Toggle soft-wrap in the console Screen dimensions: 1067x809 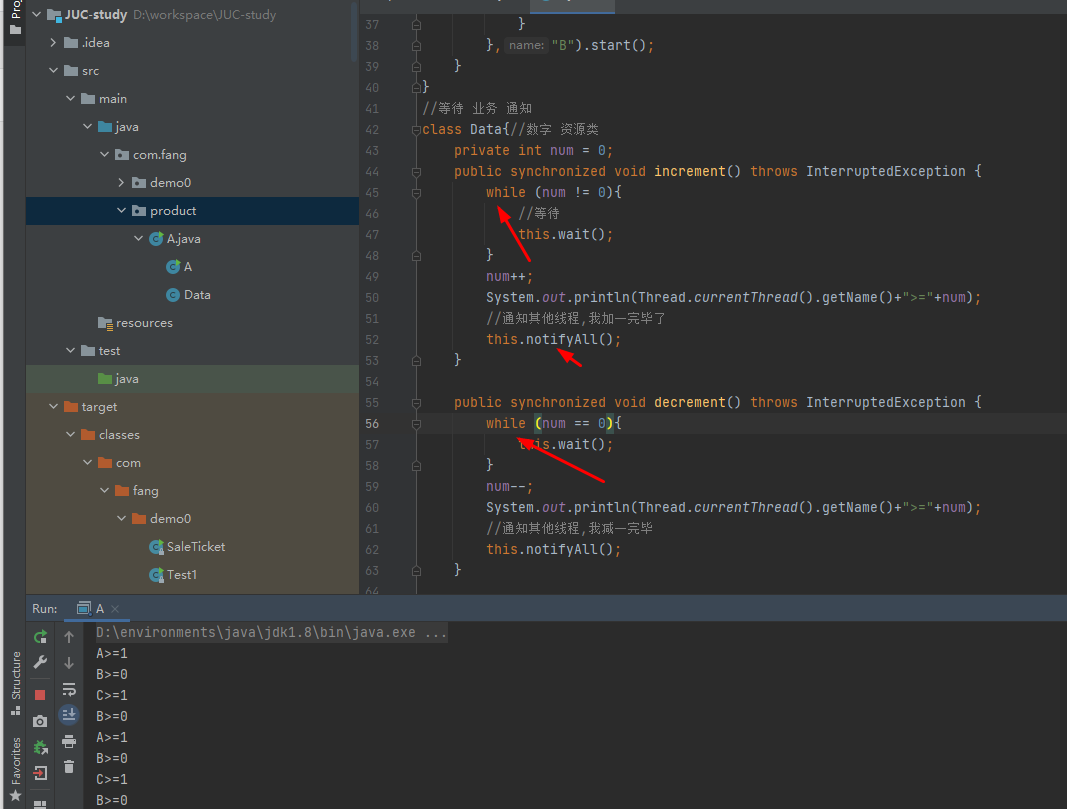click(69, 689)
